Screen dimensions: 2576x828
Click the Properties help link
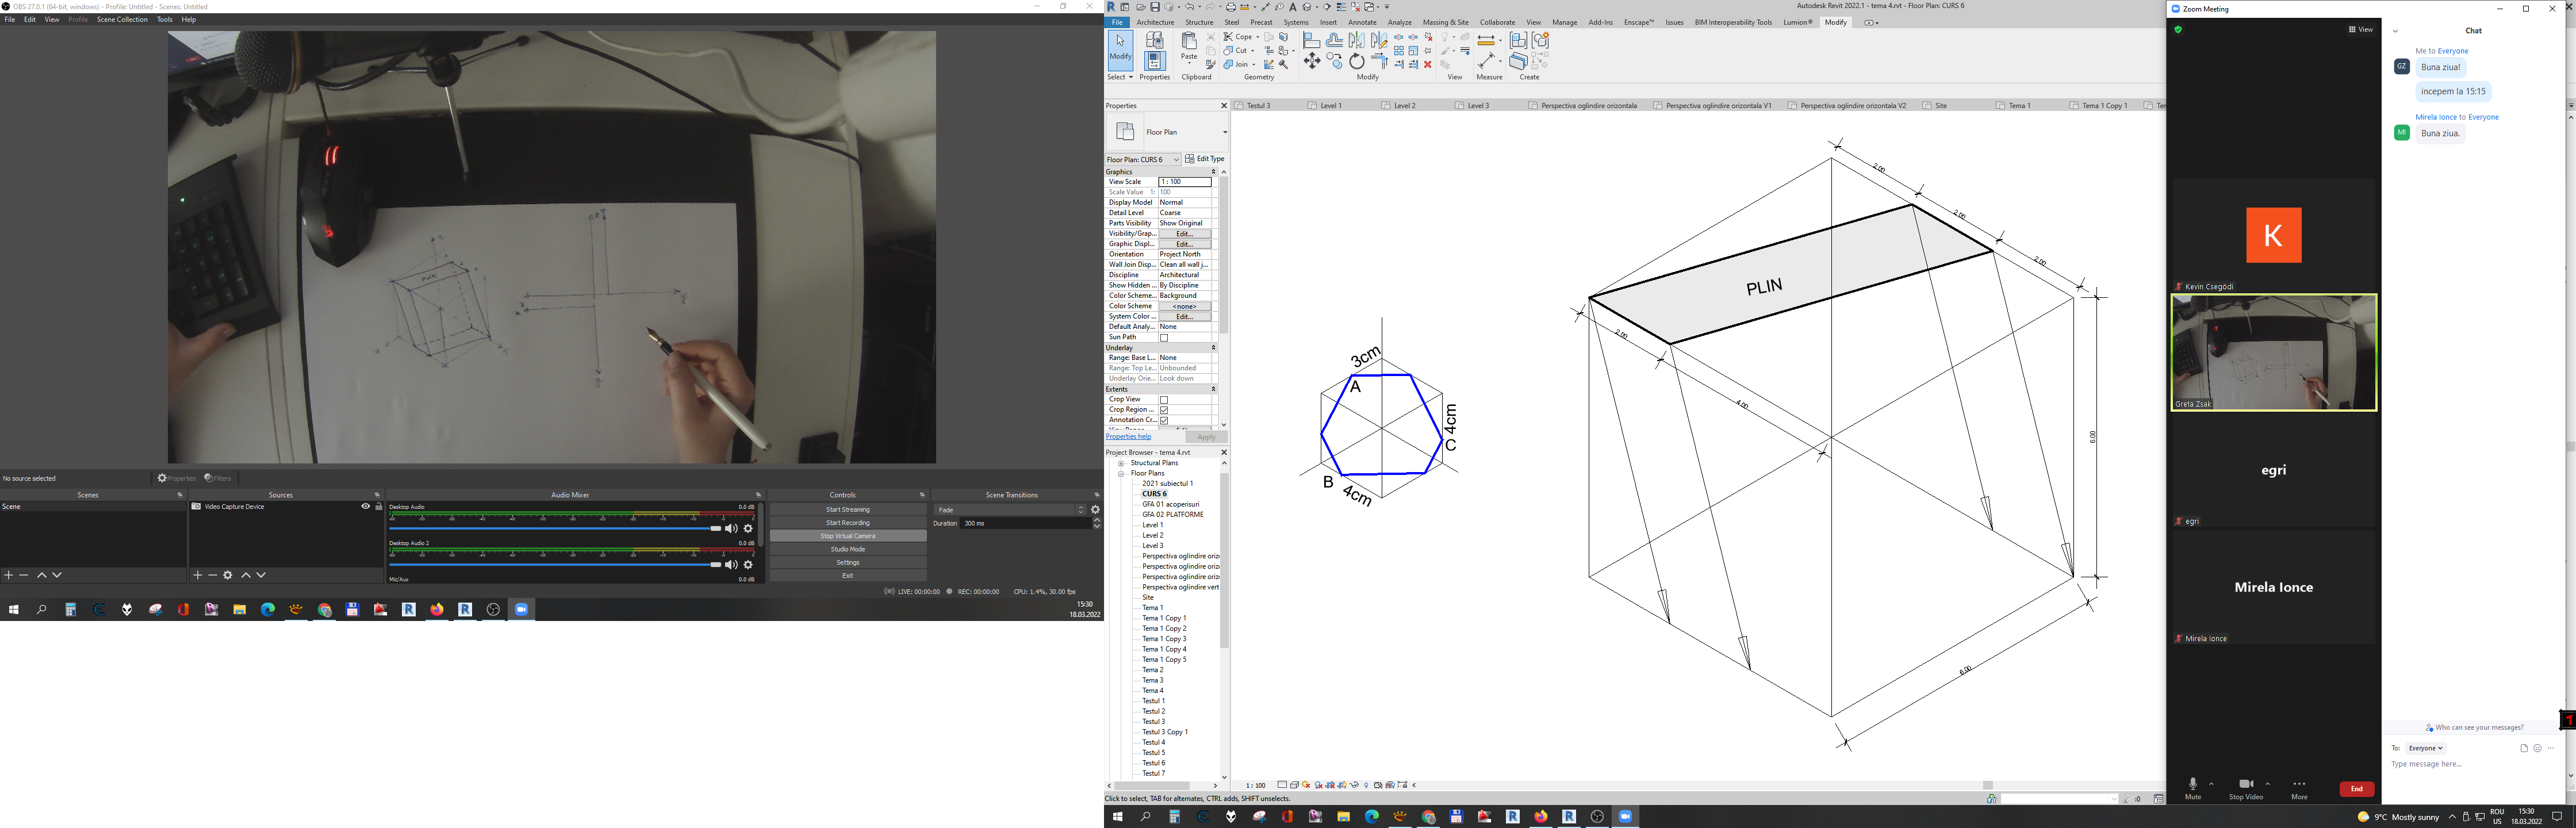coord(1128,437)
